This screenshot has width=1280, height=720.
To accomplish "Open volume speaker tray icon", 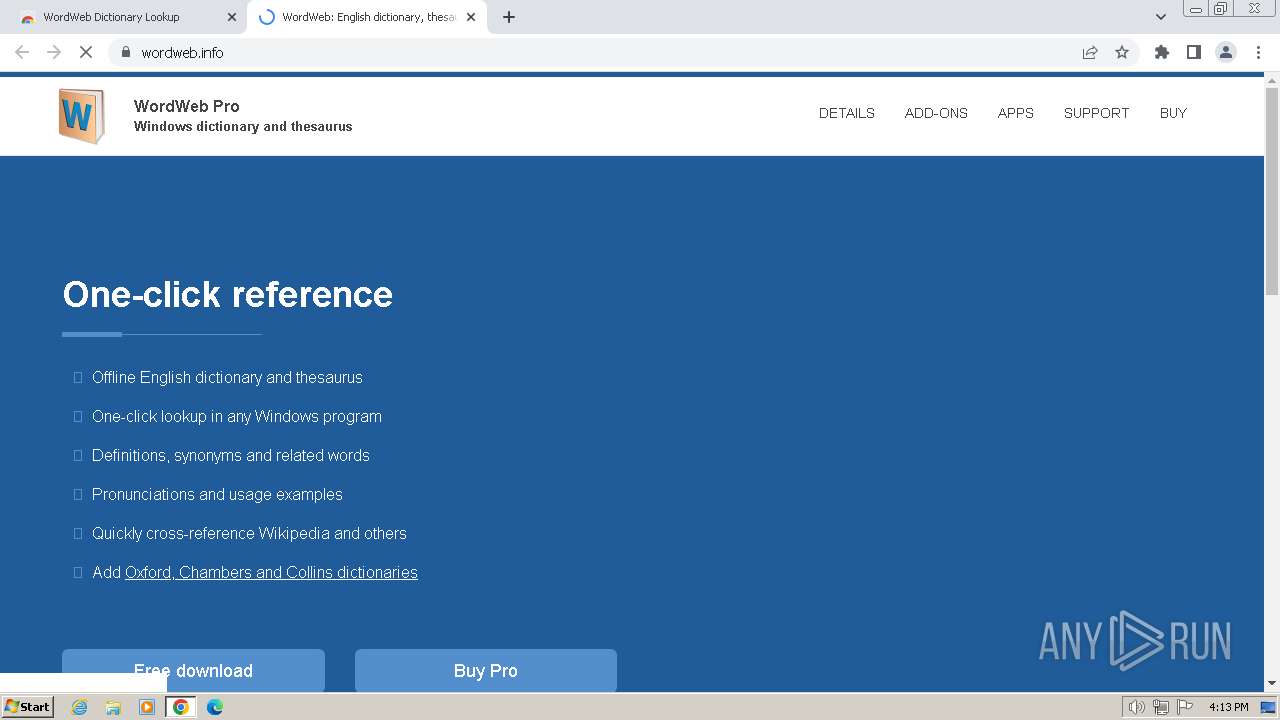I will pos(1136,707).
